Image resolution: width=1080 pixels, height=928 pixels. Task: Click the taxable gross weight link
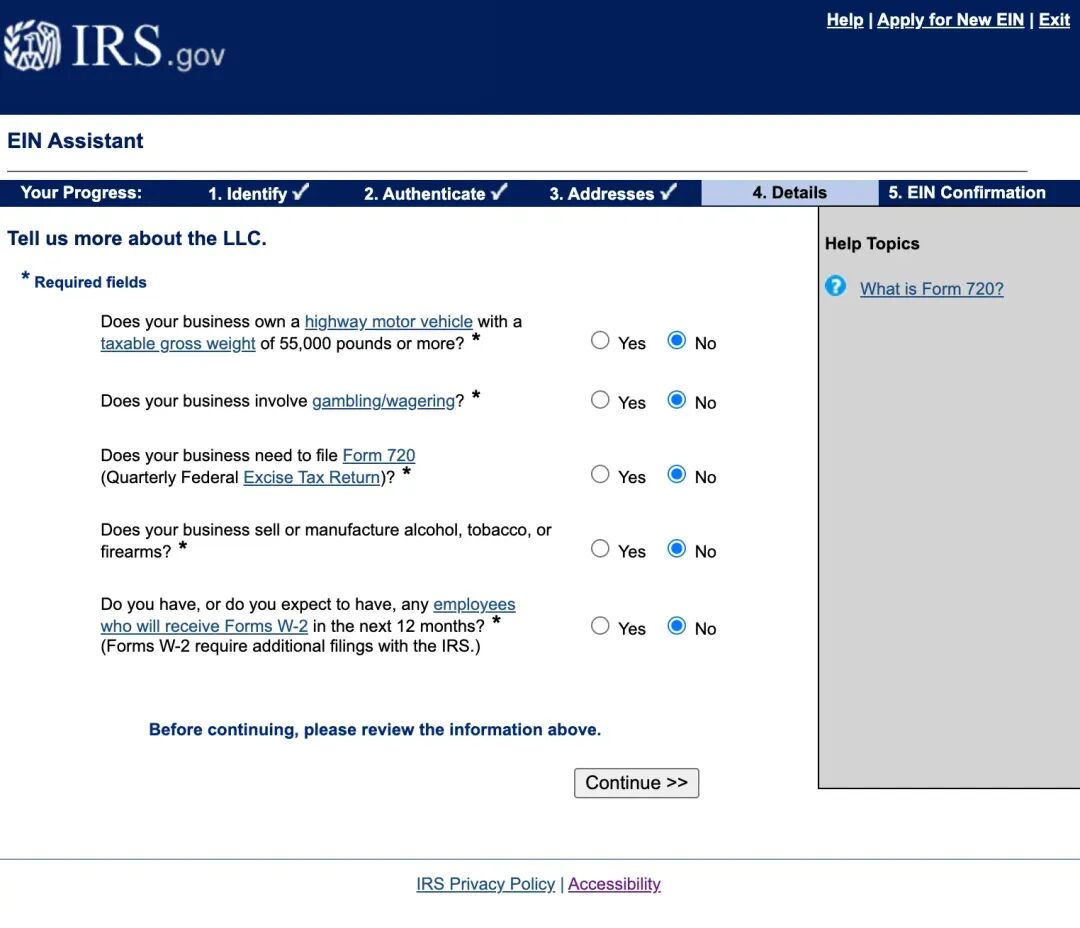coord(178,344)
